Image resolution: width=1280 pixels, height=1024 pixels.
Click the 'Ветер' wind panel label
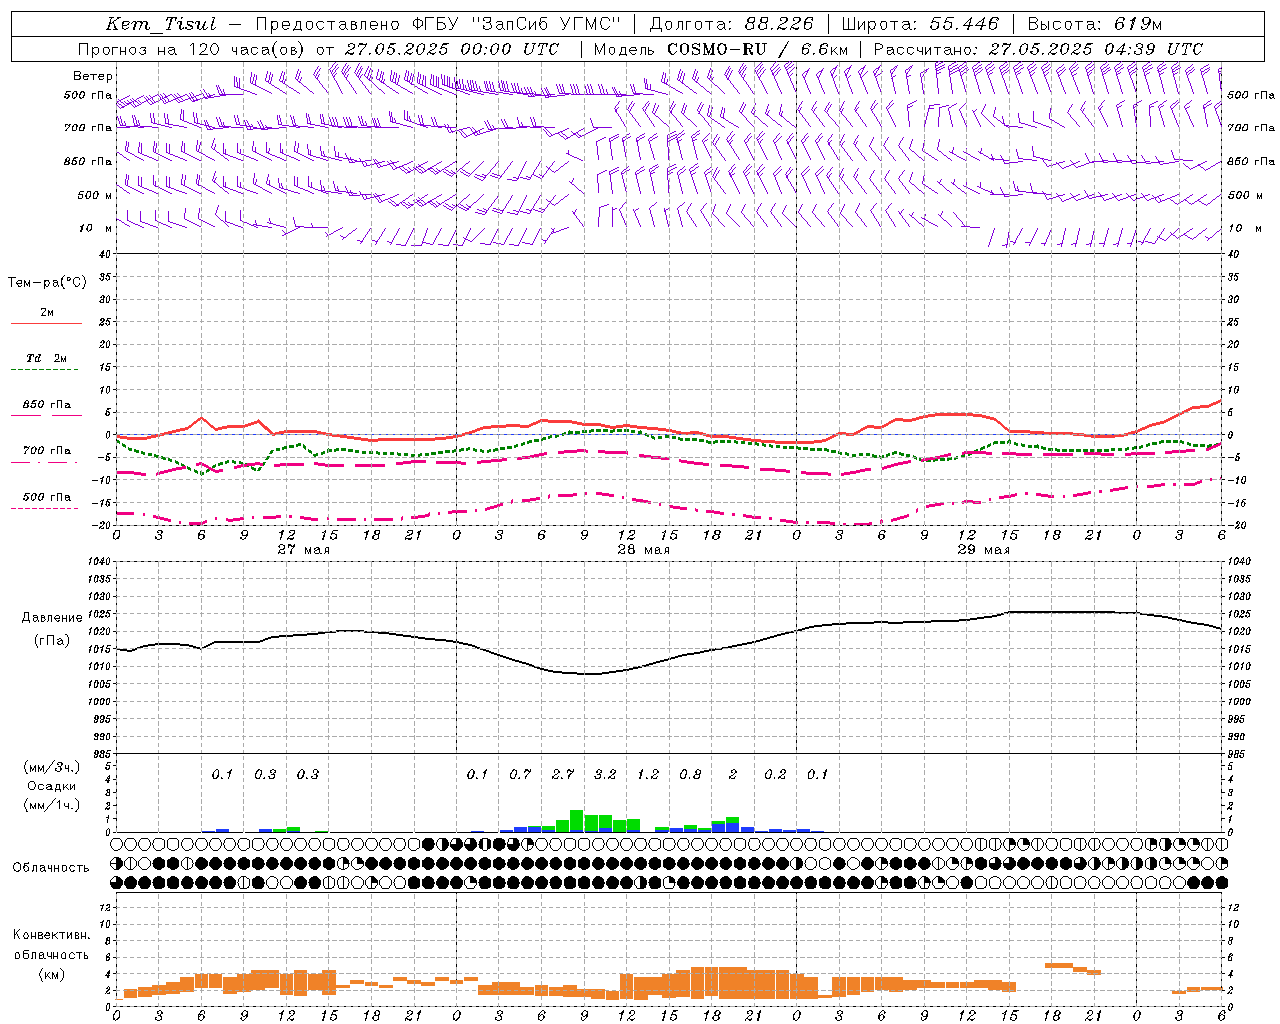pyautogui.click(x=93, y=76)
